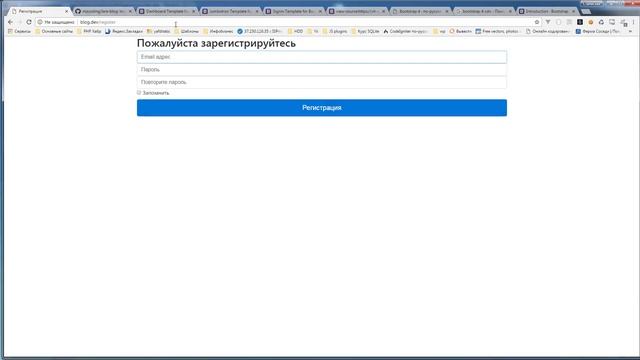Switch to Jumbotron Template tab
Image resolution: width=640 pixels, height=360 pixels.
pos(229,11)
